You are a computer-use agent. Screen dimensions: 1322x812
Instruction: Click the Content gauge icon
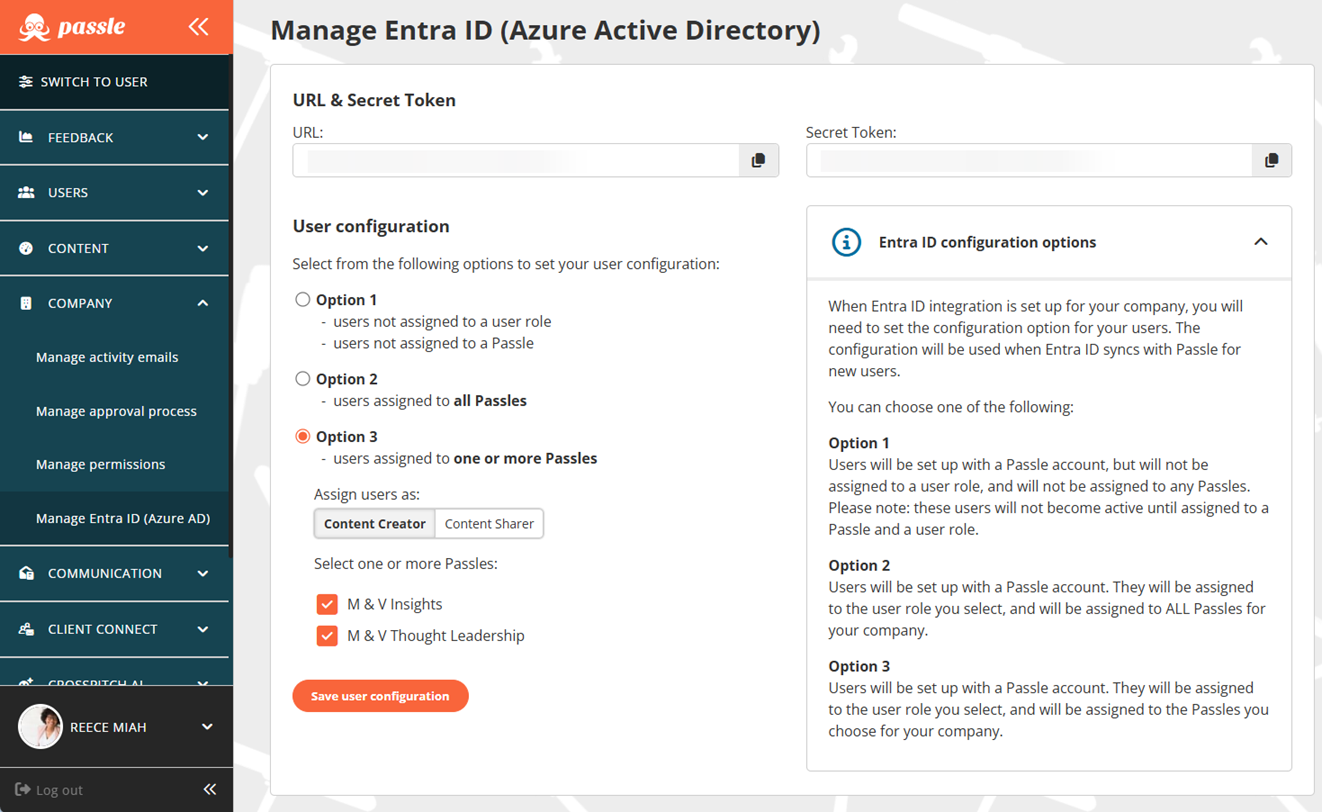coord(26,248)
